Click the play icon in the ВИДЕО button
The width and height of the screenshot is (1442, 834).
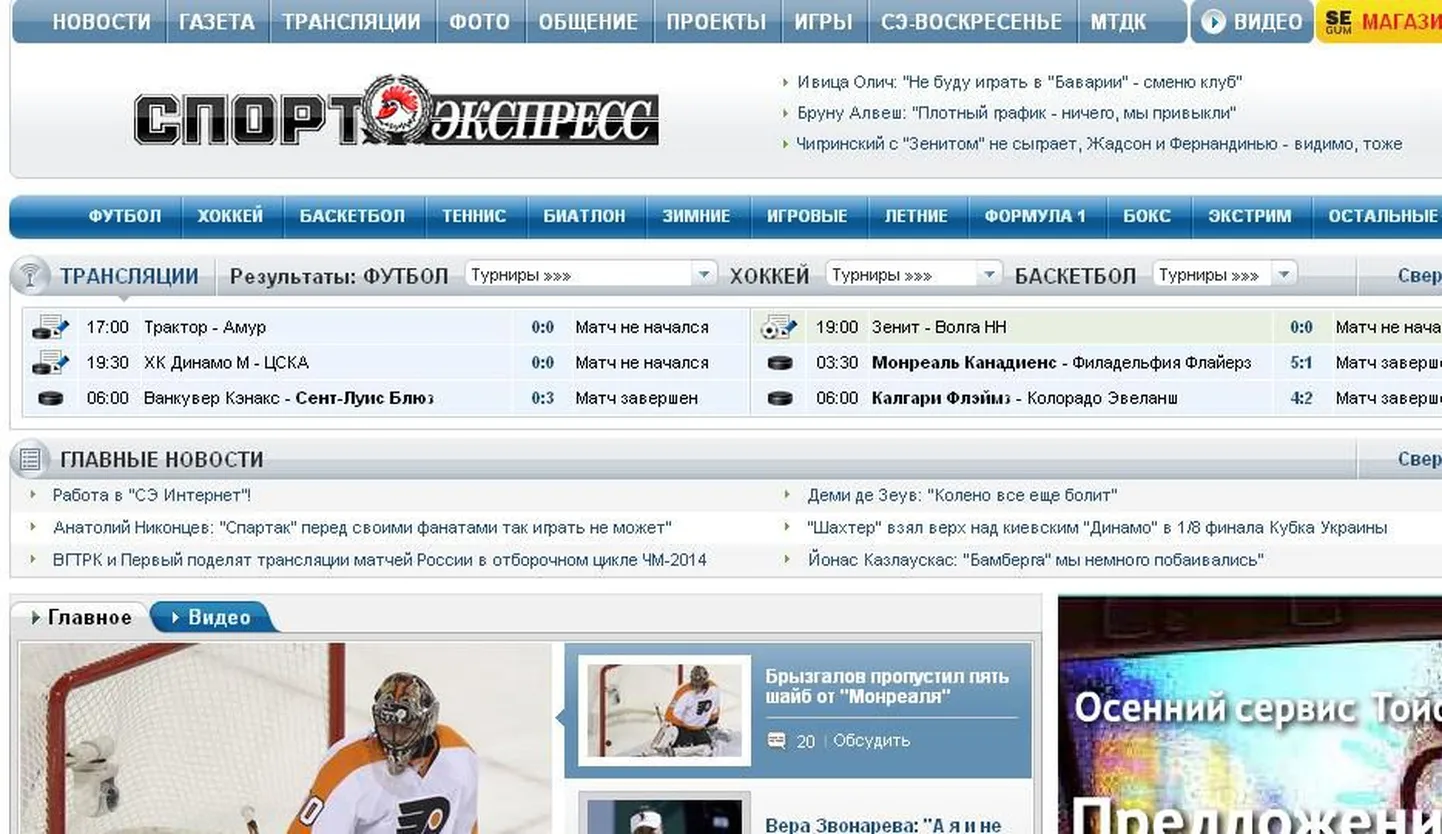tap(1212, 21)
